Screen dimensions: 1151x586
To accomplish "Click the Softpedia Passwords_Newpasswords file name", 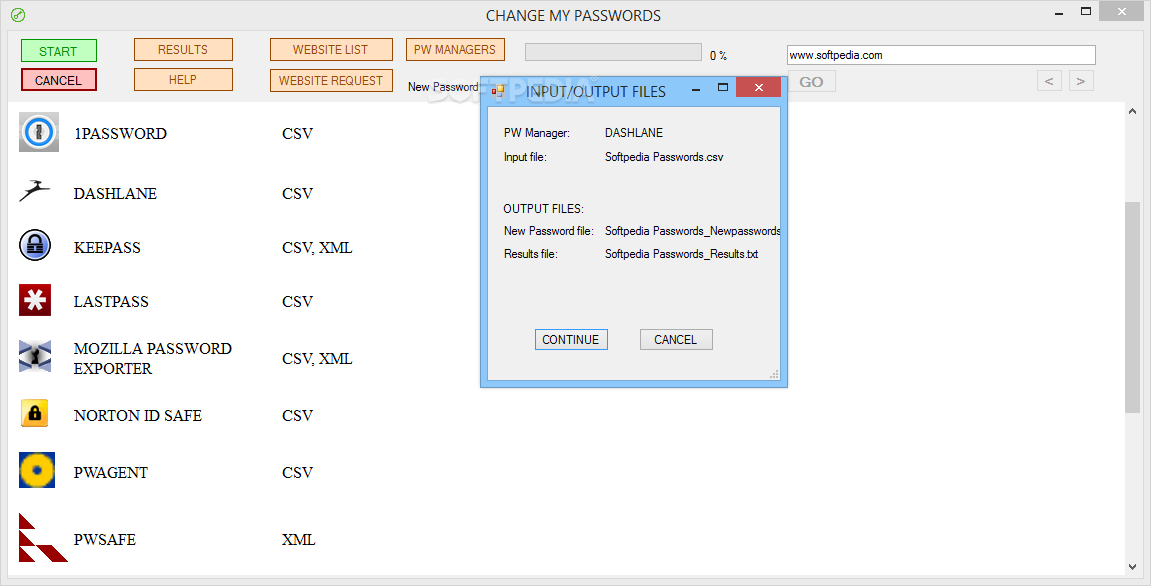I will coord(692,231).
